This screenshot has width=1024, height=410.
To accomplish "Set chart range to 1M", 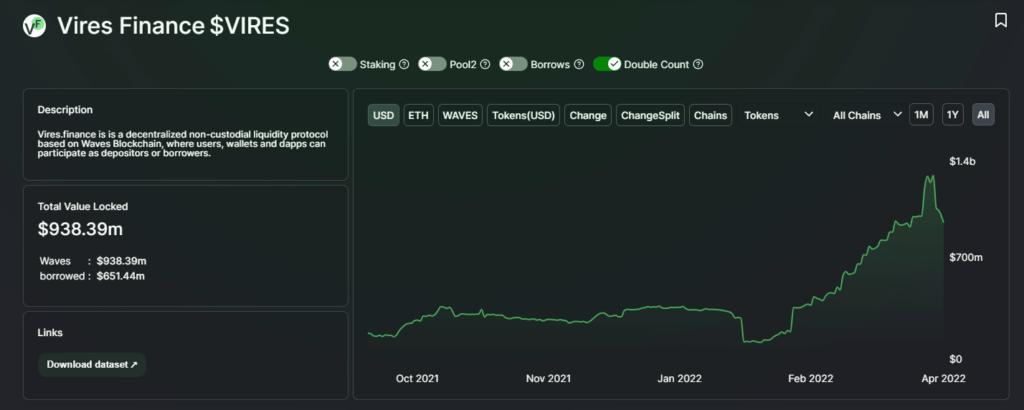I will (921, 115).
